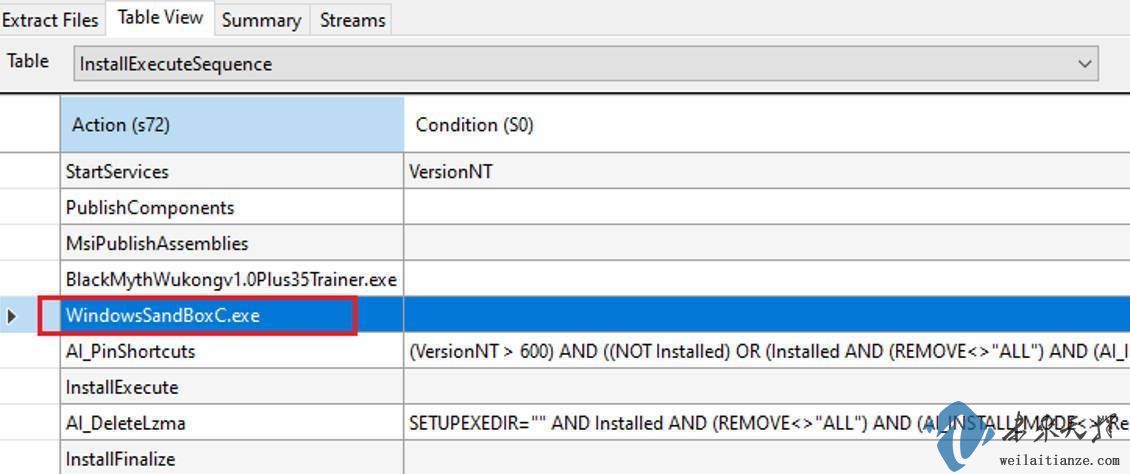Switch to the Streams tab
1130x474 pixels.
pyautogui.click(x=352, y=20)
